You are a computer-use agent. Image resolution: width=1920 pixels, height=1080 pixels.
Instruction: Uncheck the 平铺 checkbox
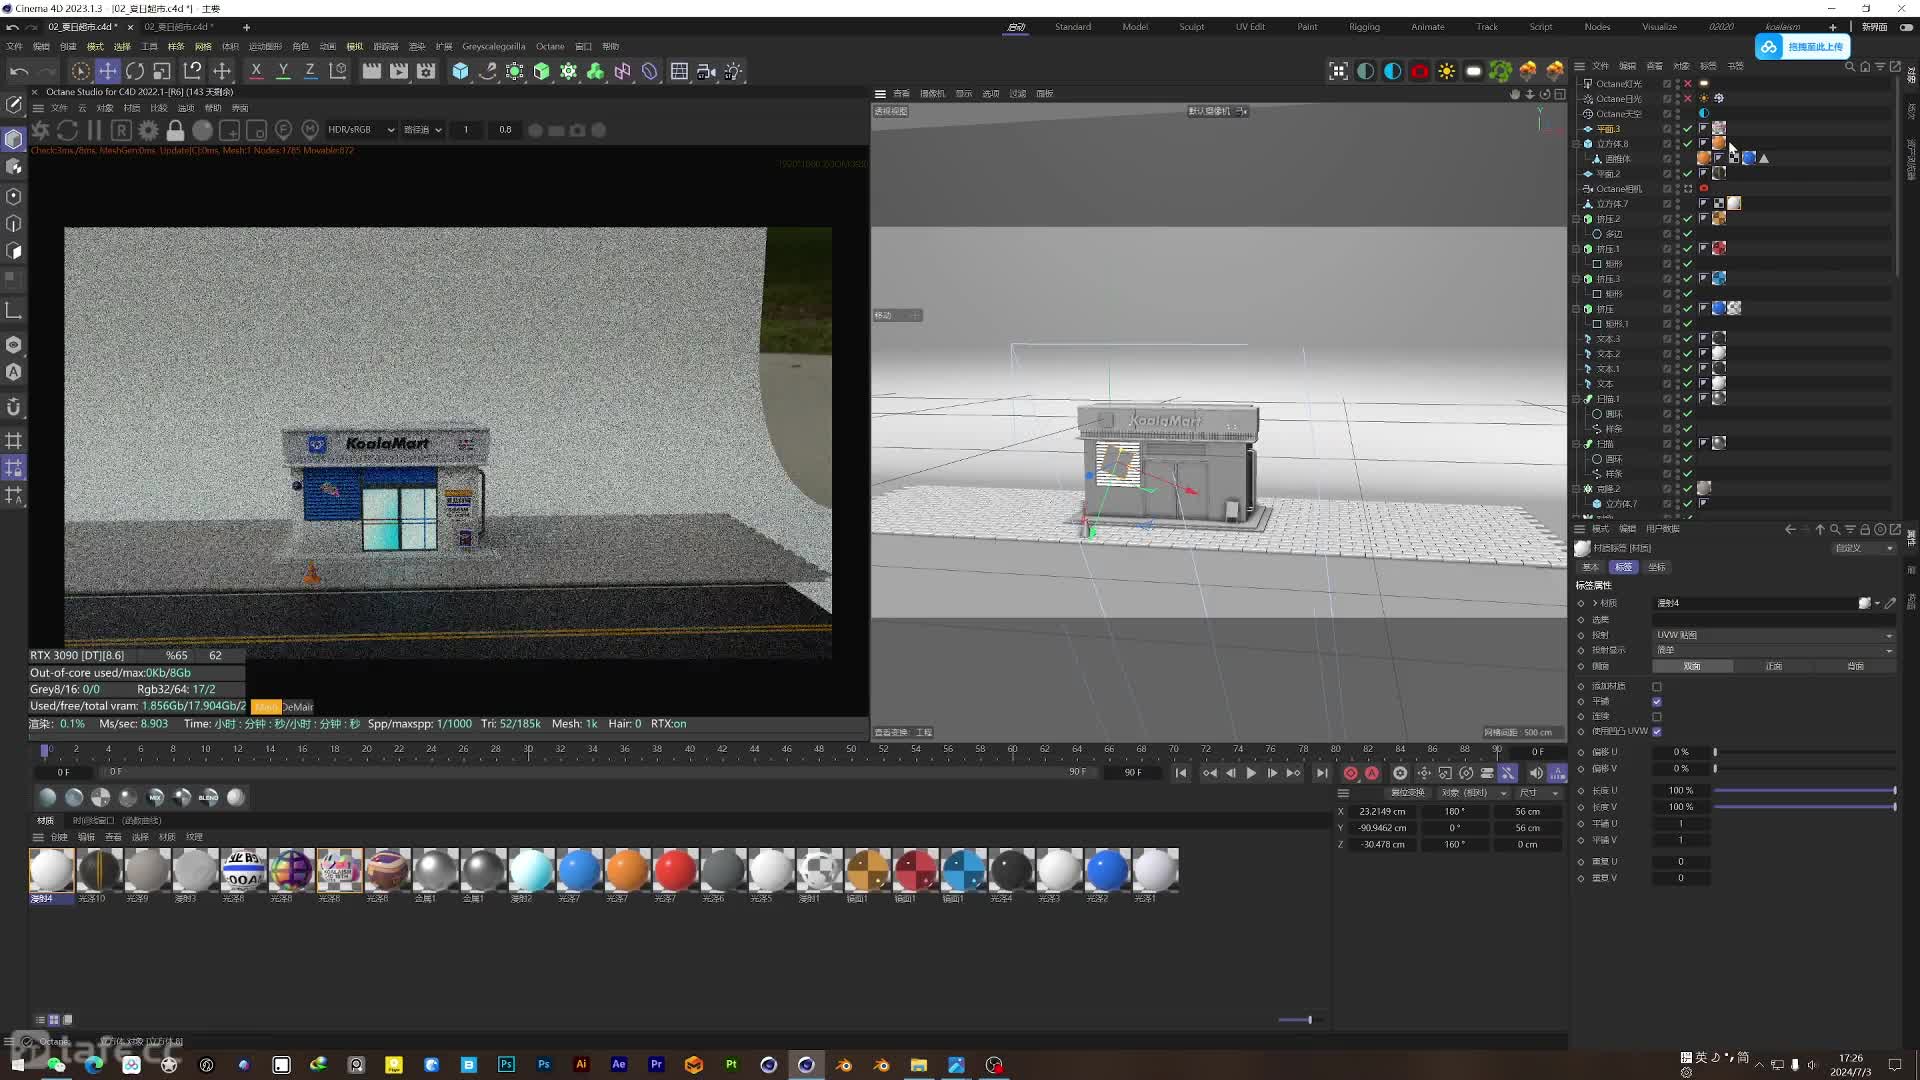tap(1657, 702)
